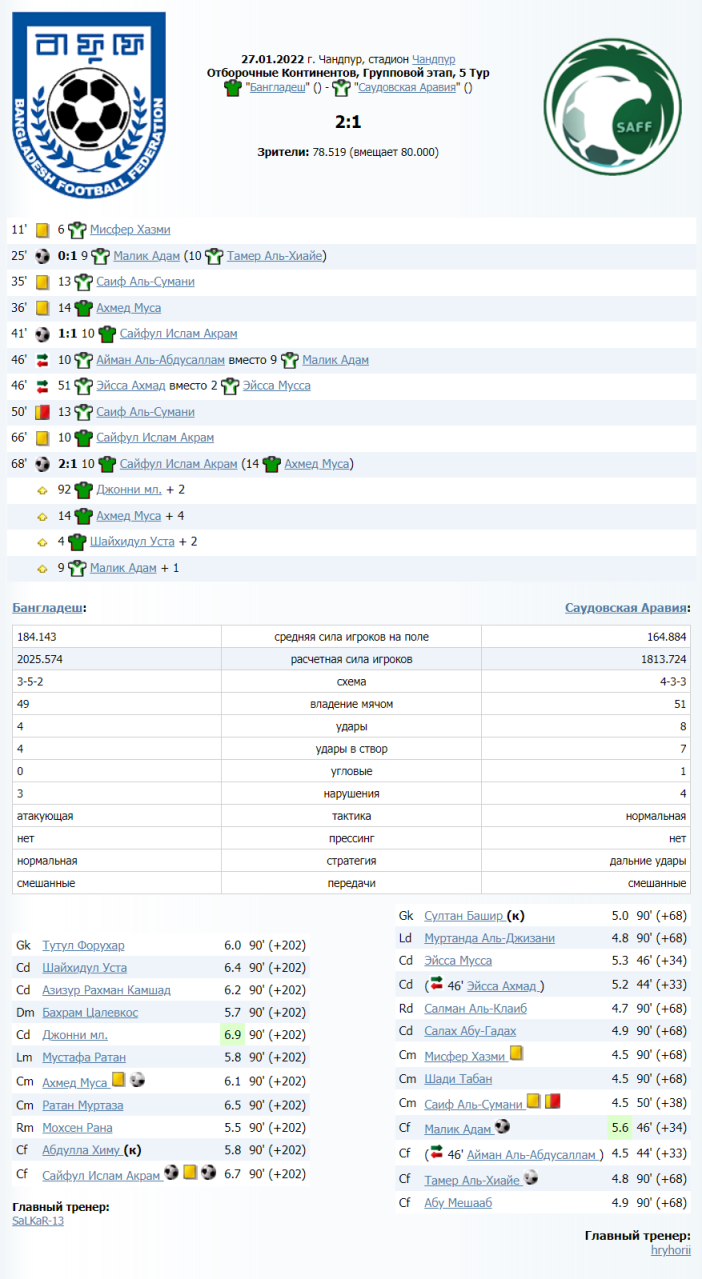
Task: Open Салман Аль-Клаиб's player link
Action: (x=475, y=1008)
